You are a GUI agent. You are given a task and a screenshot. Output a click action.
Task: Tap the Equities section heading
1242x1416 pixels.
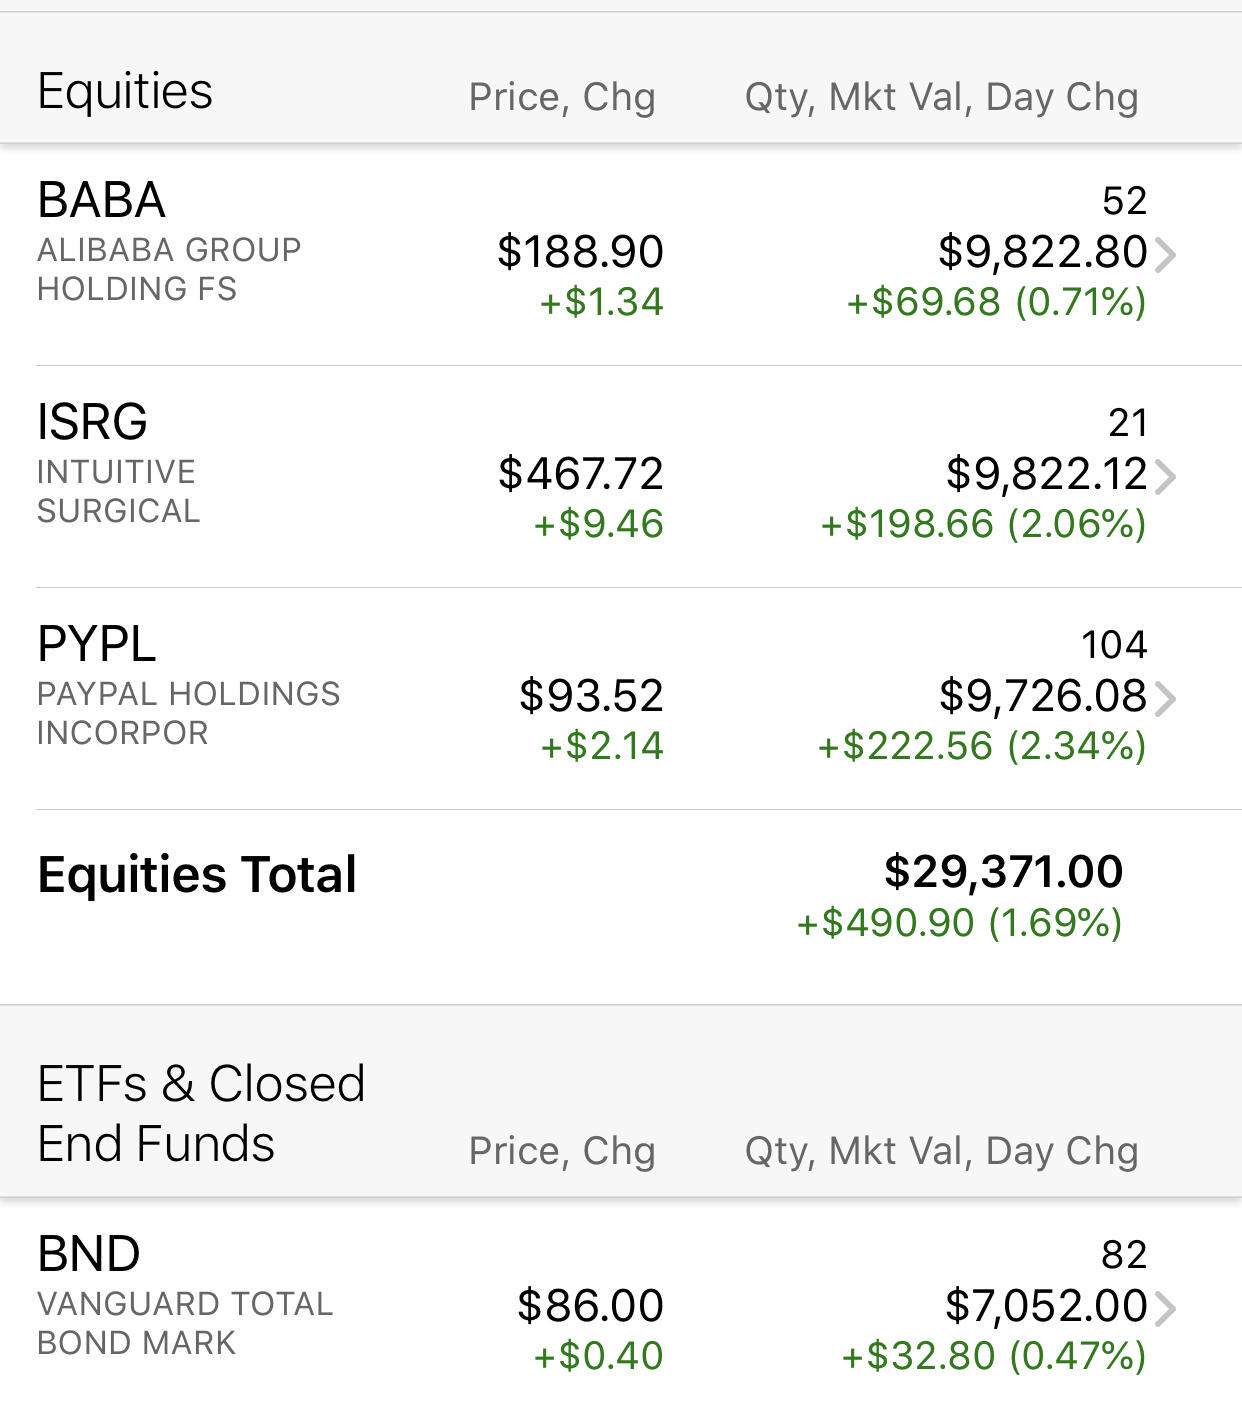pyautogui.click(x=125, y=92)
